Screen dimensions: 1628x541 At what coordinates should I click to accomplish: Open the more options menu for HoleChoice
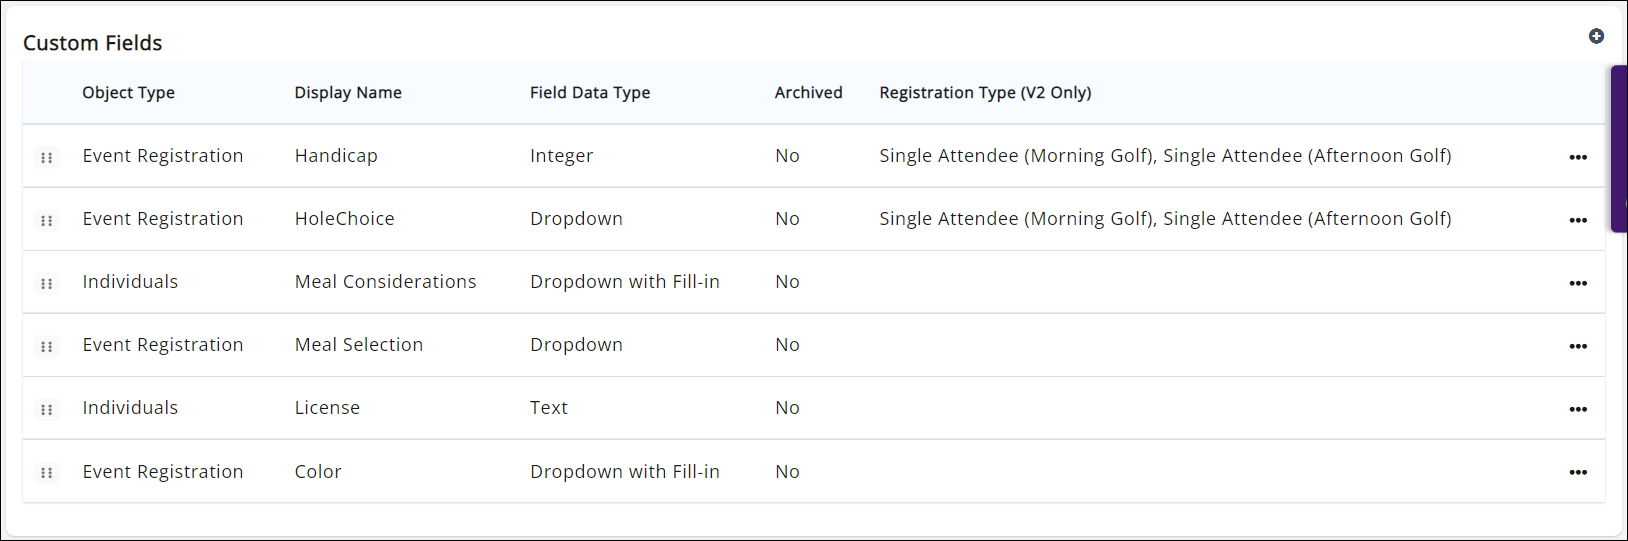point(1578,220)
